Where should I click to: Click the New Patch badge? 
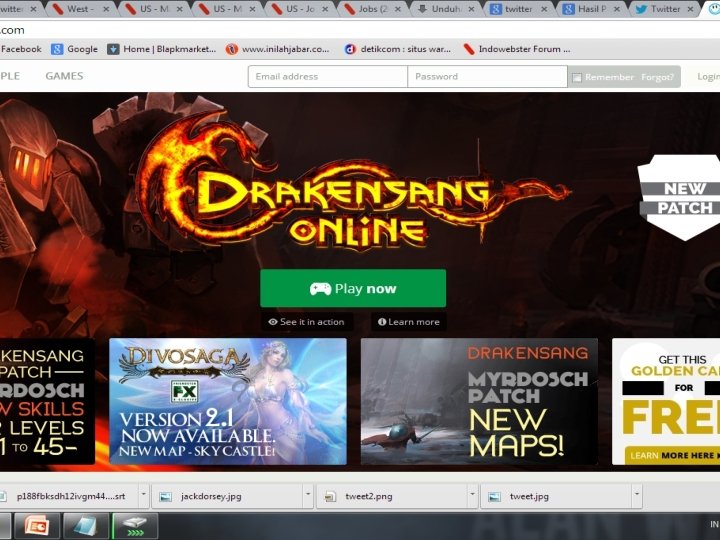680,197
